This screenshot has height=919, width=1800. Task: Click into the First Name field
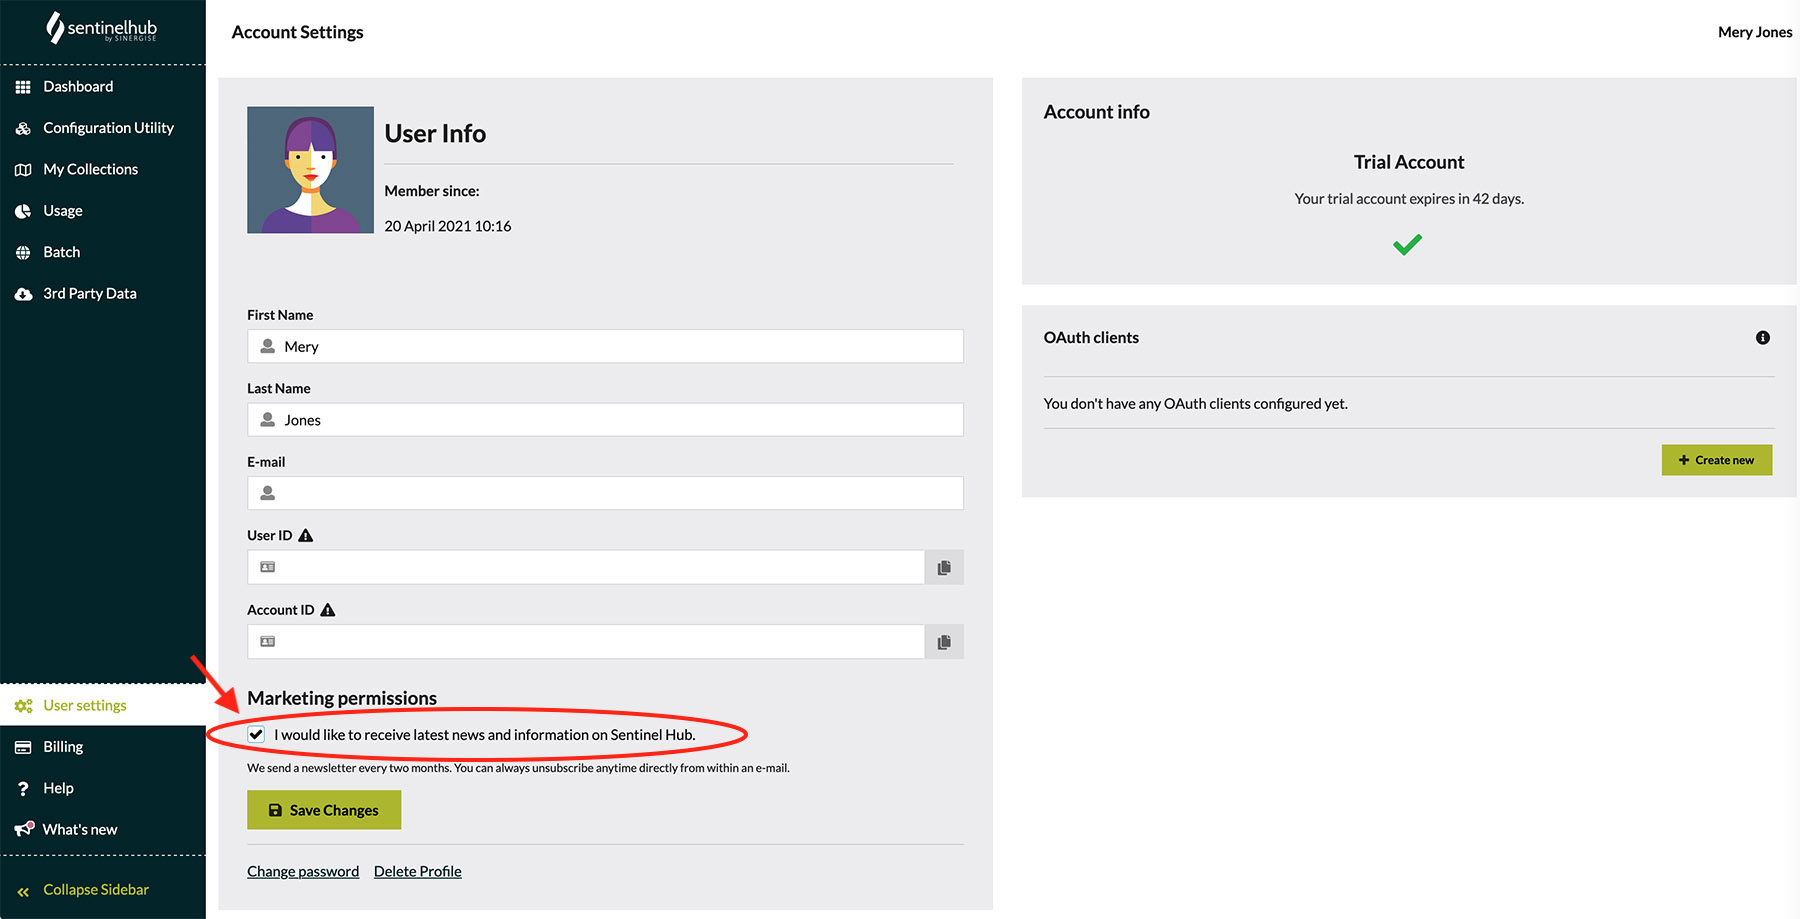click(620, 347)
